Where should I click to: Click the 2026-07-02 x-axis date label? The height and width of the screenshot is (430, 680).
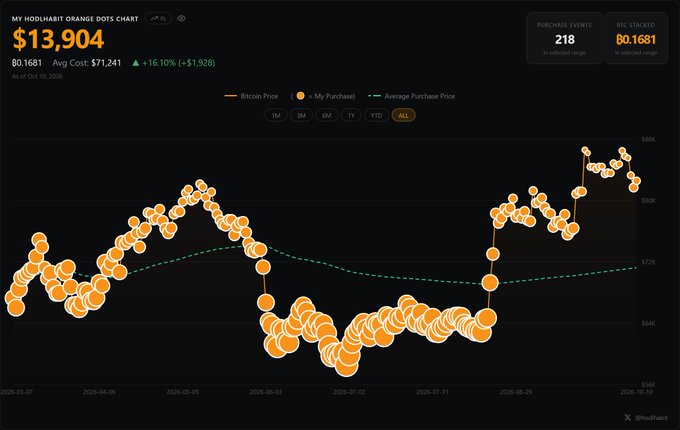click(x=349, y=392)
